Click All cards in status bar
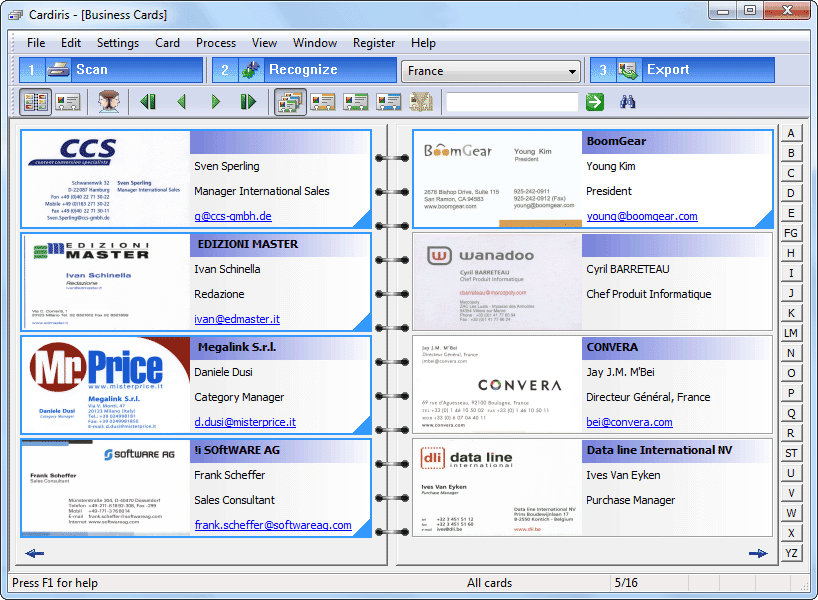 (x=489, y=583)
